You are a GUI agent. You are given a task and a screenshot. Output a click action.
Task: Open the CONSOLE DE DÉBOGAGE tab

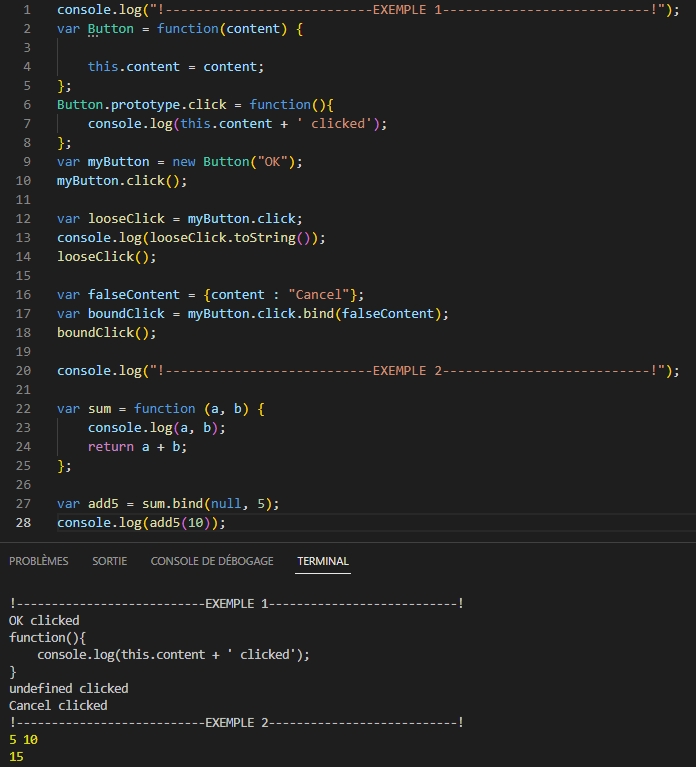[x=212, y=561]
